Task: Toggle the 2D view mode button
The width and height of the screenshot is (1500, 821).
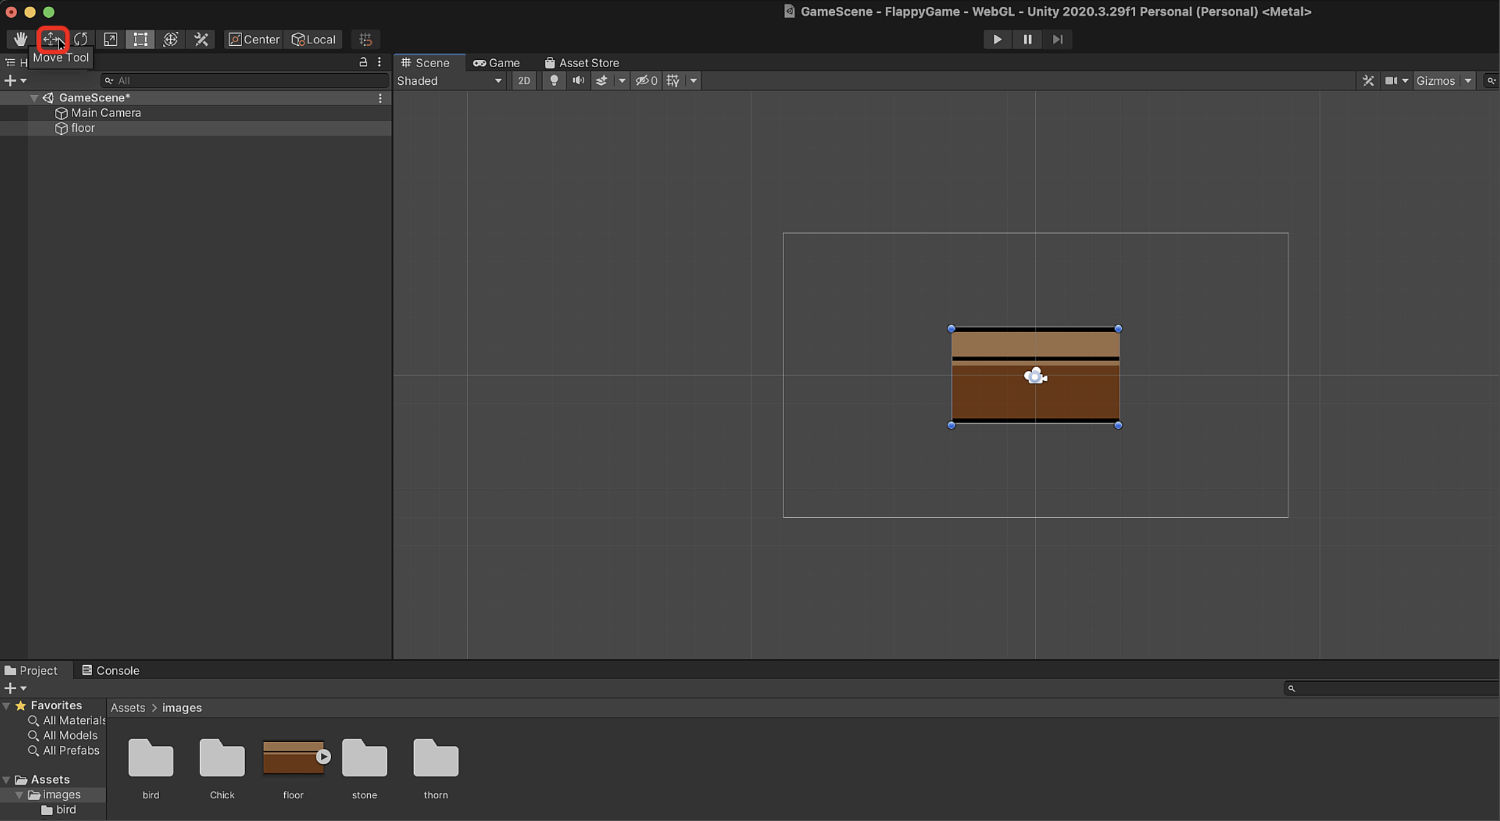Action: [x=524, y=81]
